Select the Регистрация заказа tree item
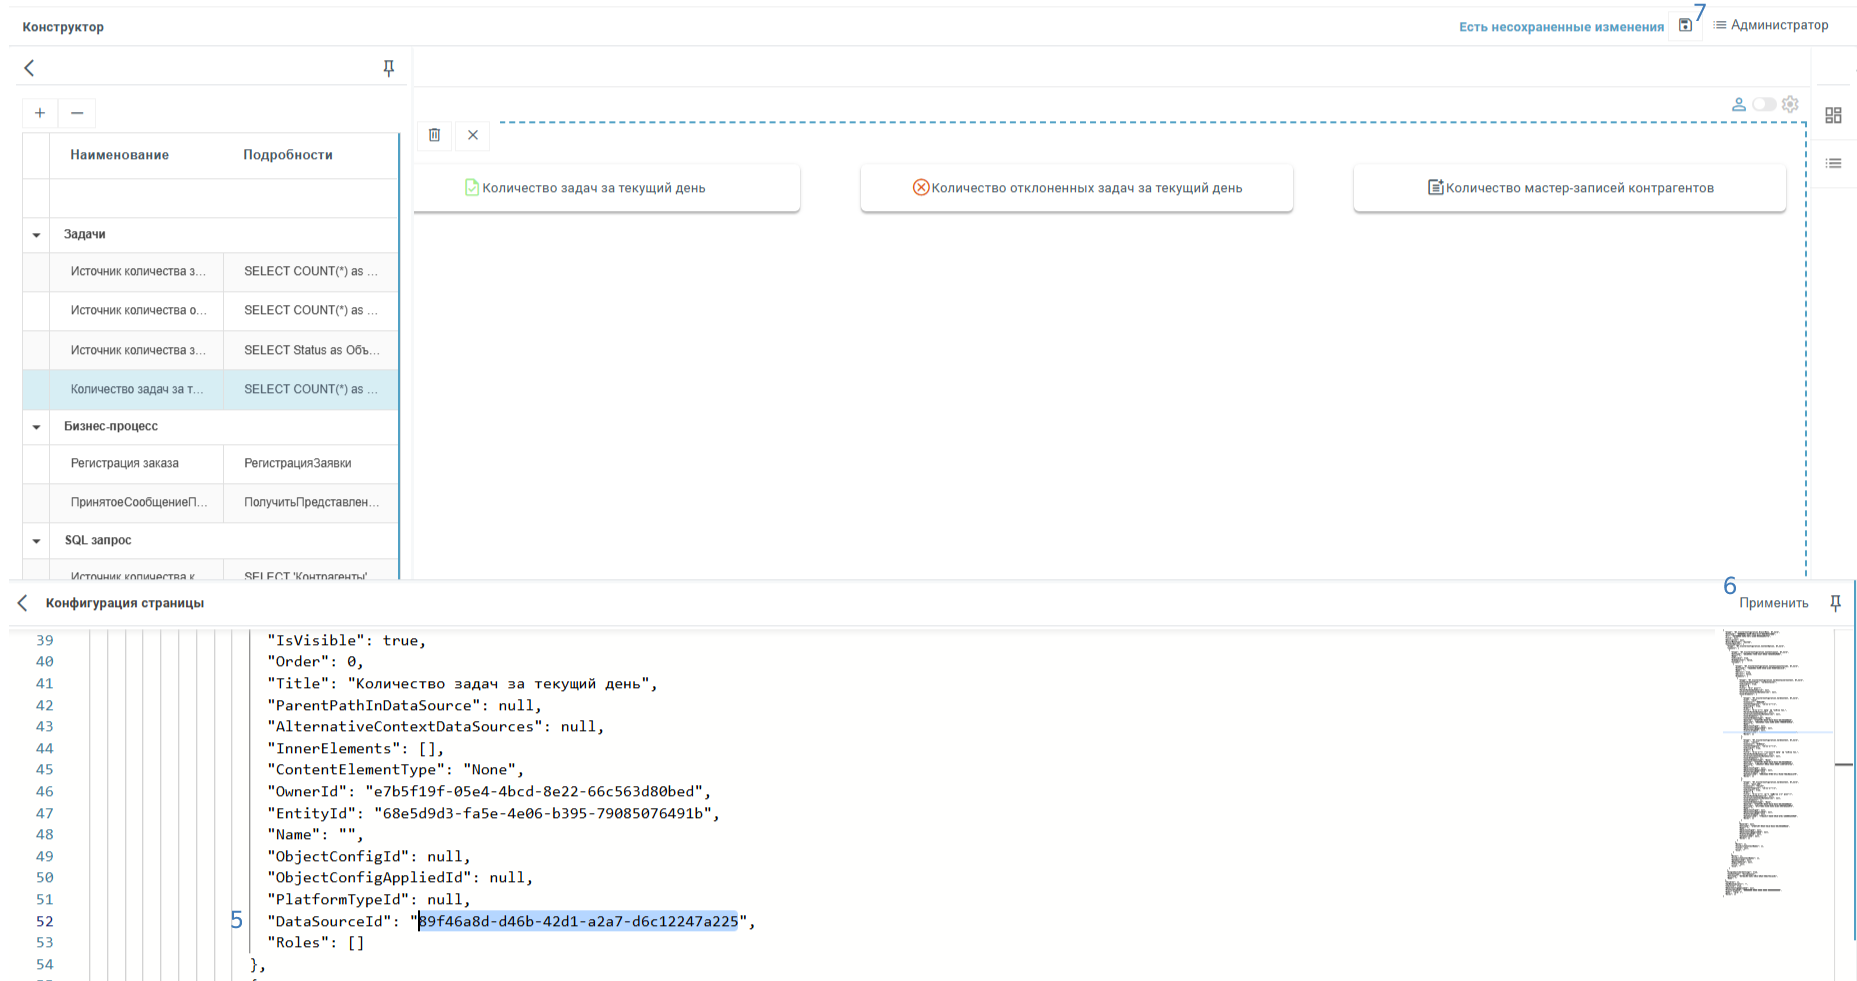Viewport: 1857px width, 981px height. pyautogui.click(x=123, y=463)
